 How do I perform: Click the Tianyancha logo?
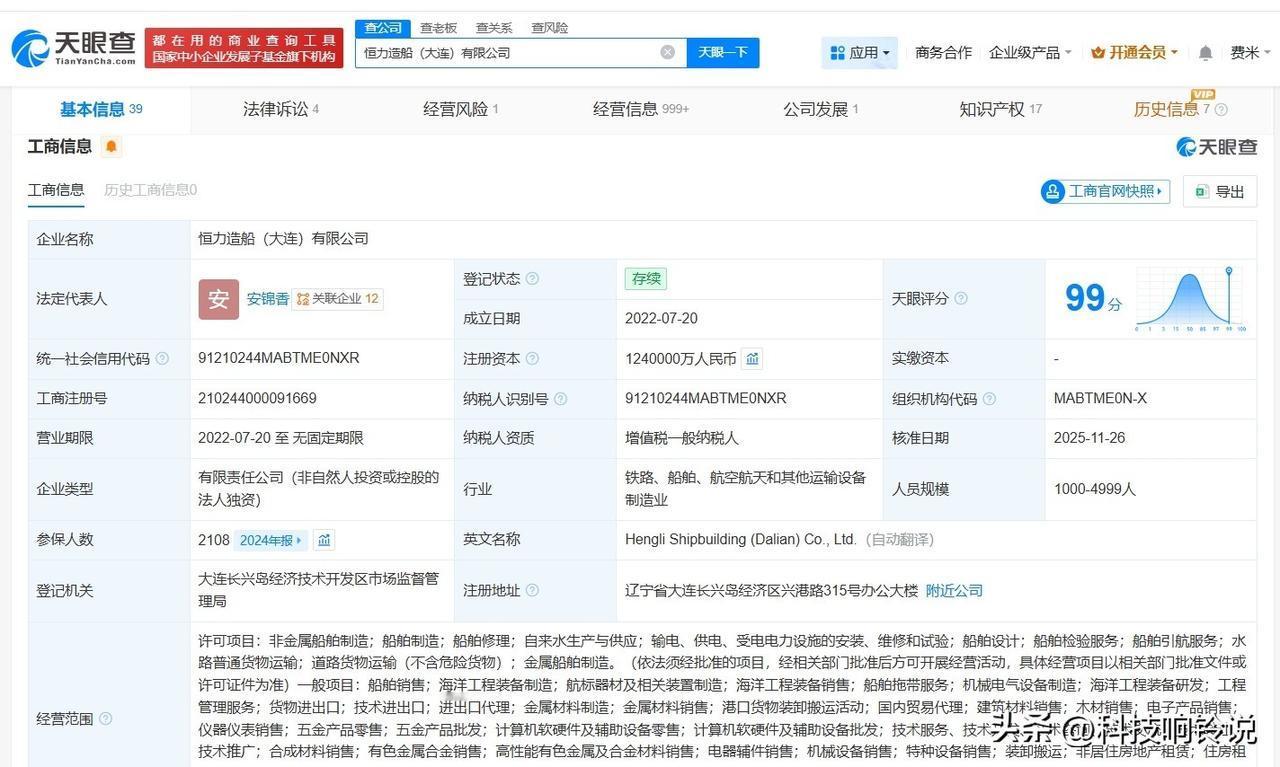click(73, 48)
